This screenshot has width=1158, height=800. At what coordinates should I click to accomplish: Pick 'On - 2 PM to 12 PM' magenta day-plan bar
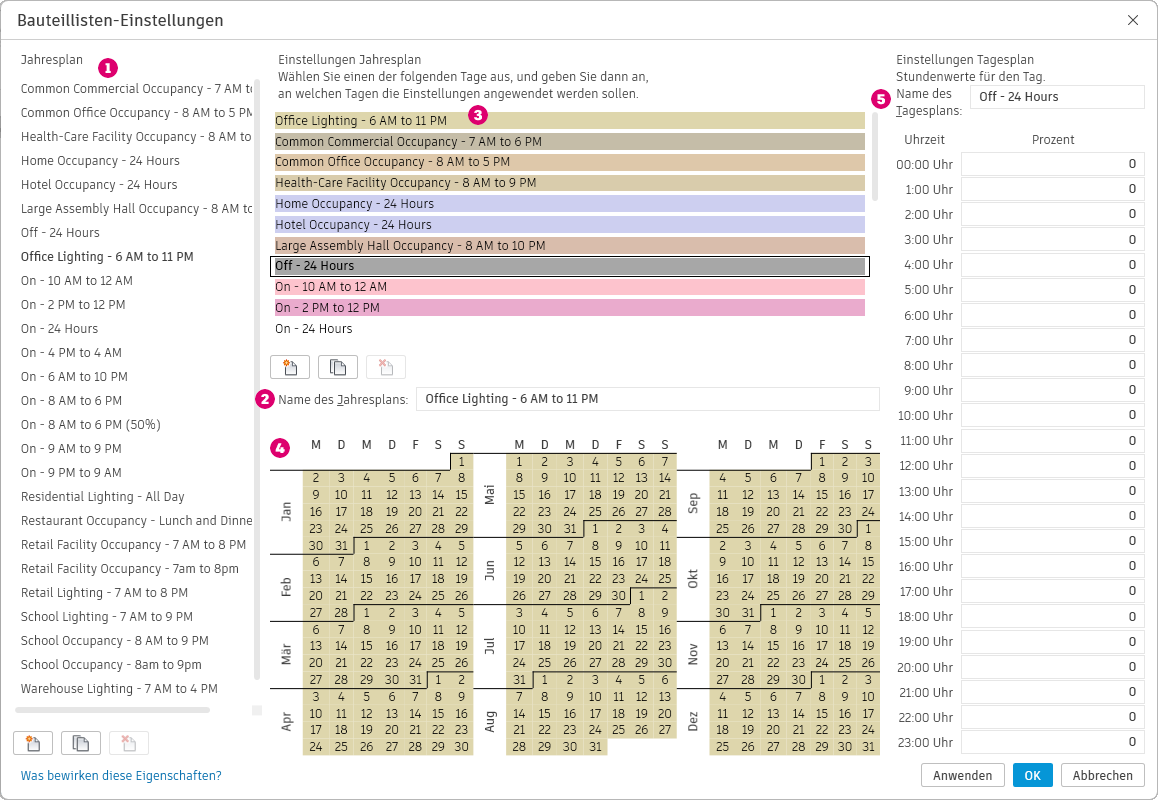tap(569, 307)
